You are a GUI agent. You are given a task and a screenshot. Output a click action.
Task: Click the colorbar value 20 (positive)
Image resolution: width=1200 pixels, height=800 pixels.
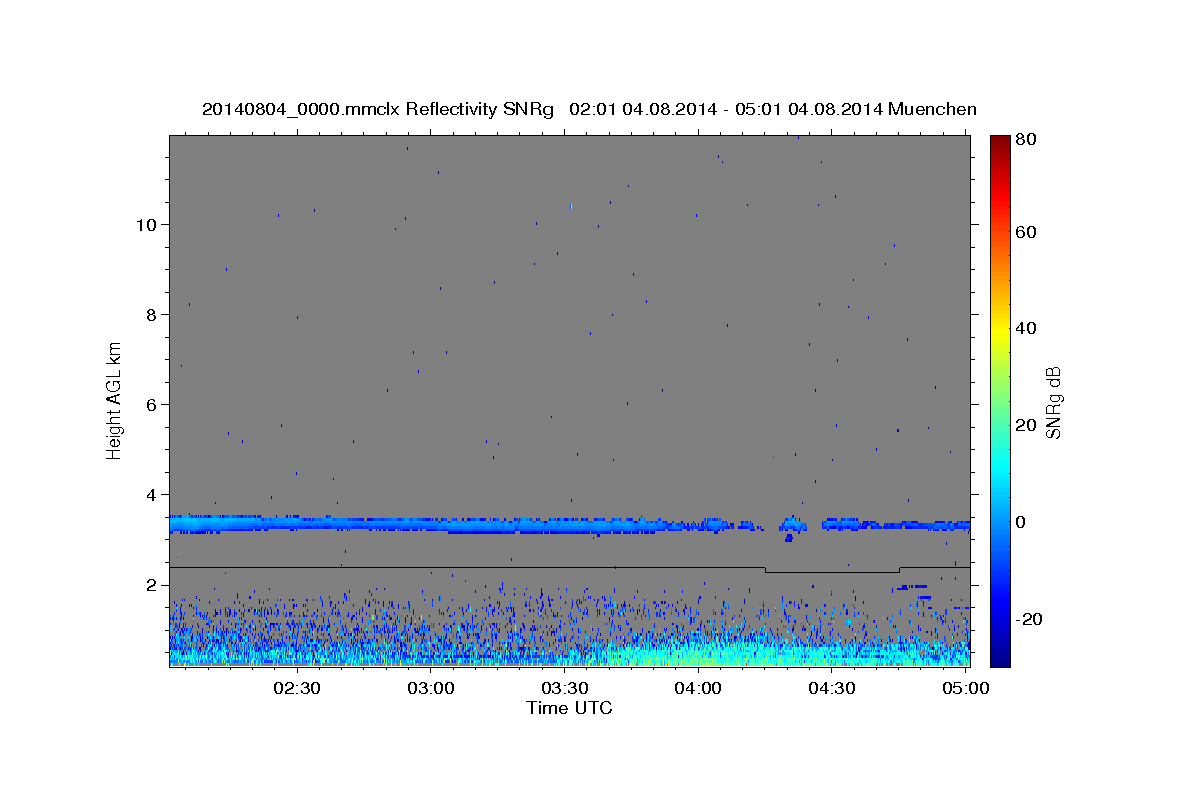1027,425
